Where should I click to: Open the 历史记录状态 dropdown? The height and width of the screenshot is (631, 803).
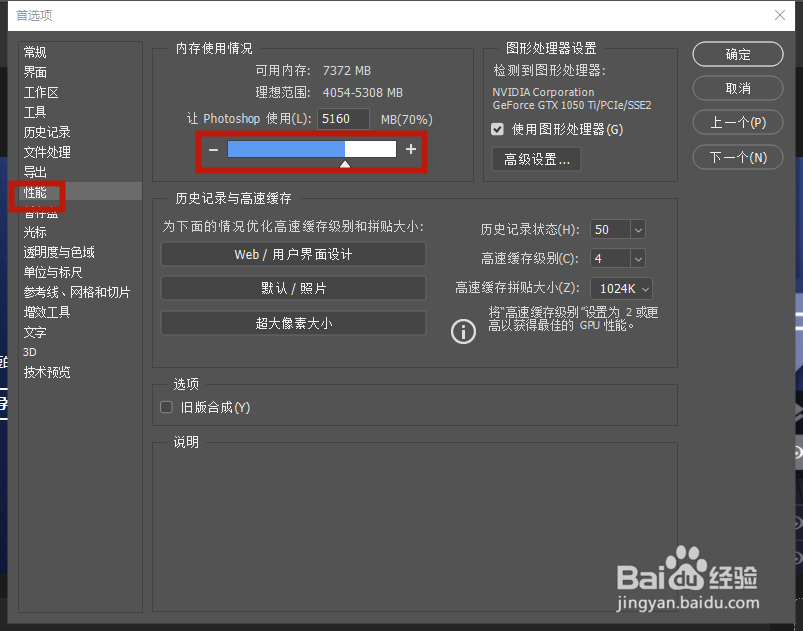(638, 229)
